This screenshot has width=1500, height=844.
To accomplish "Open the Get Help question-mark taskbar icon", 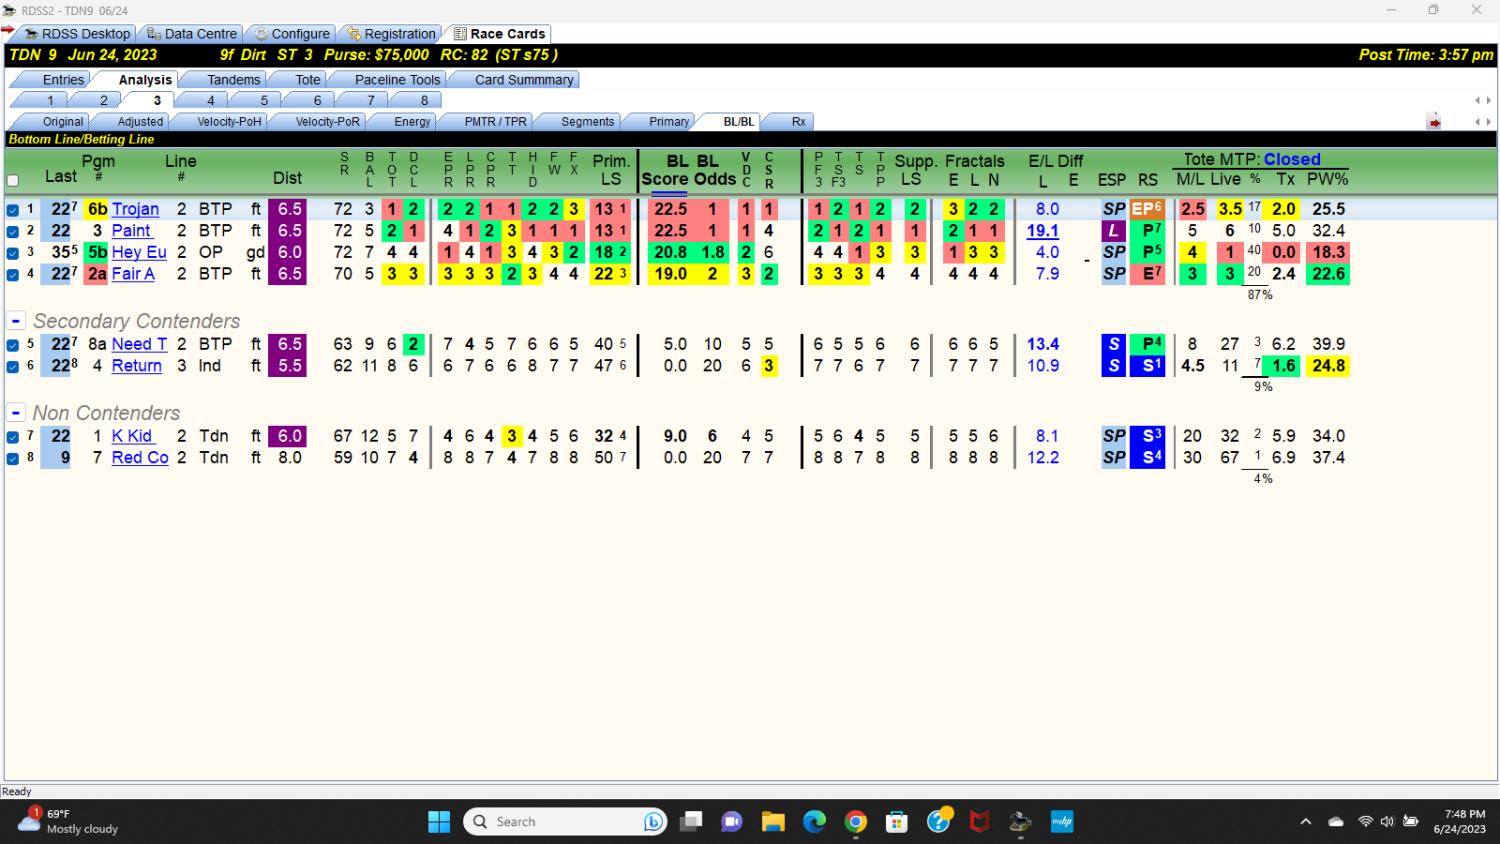I will [939, 822].
